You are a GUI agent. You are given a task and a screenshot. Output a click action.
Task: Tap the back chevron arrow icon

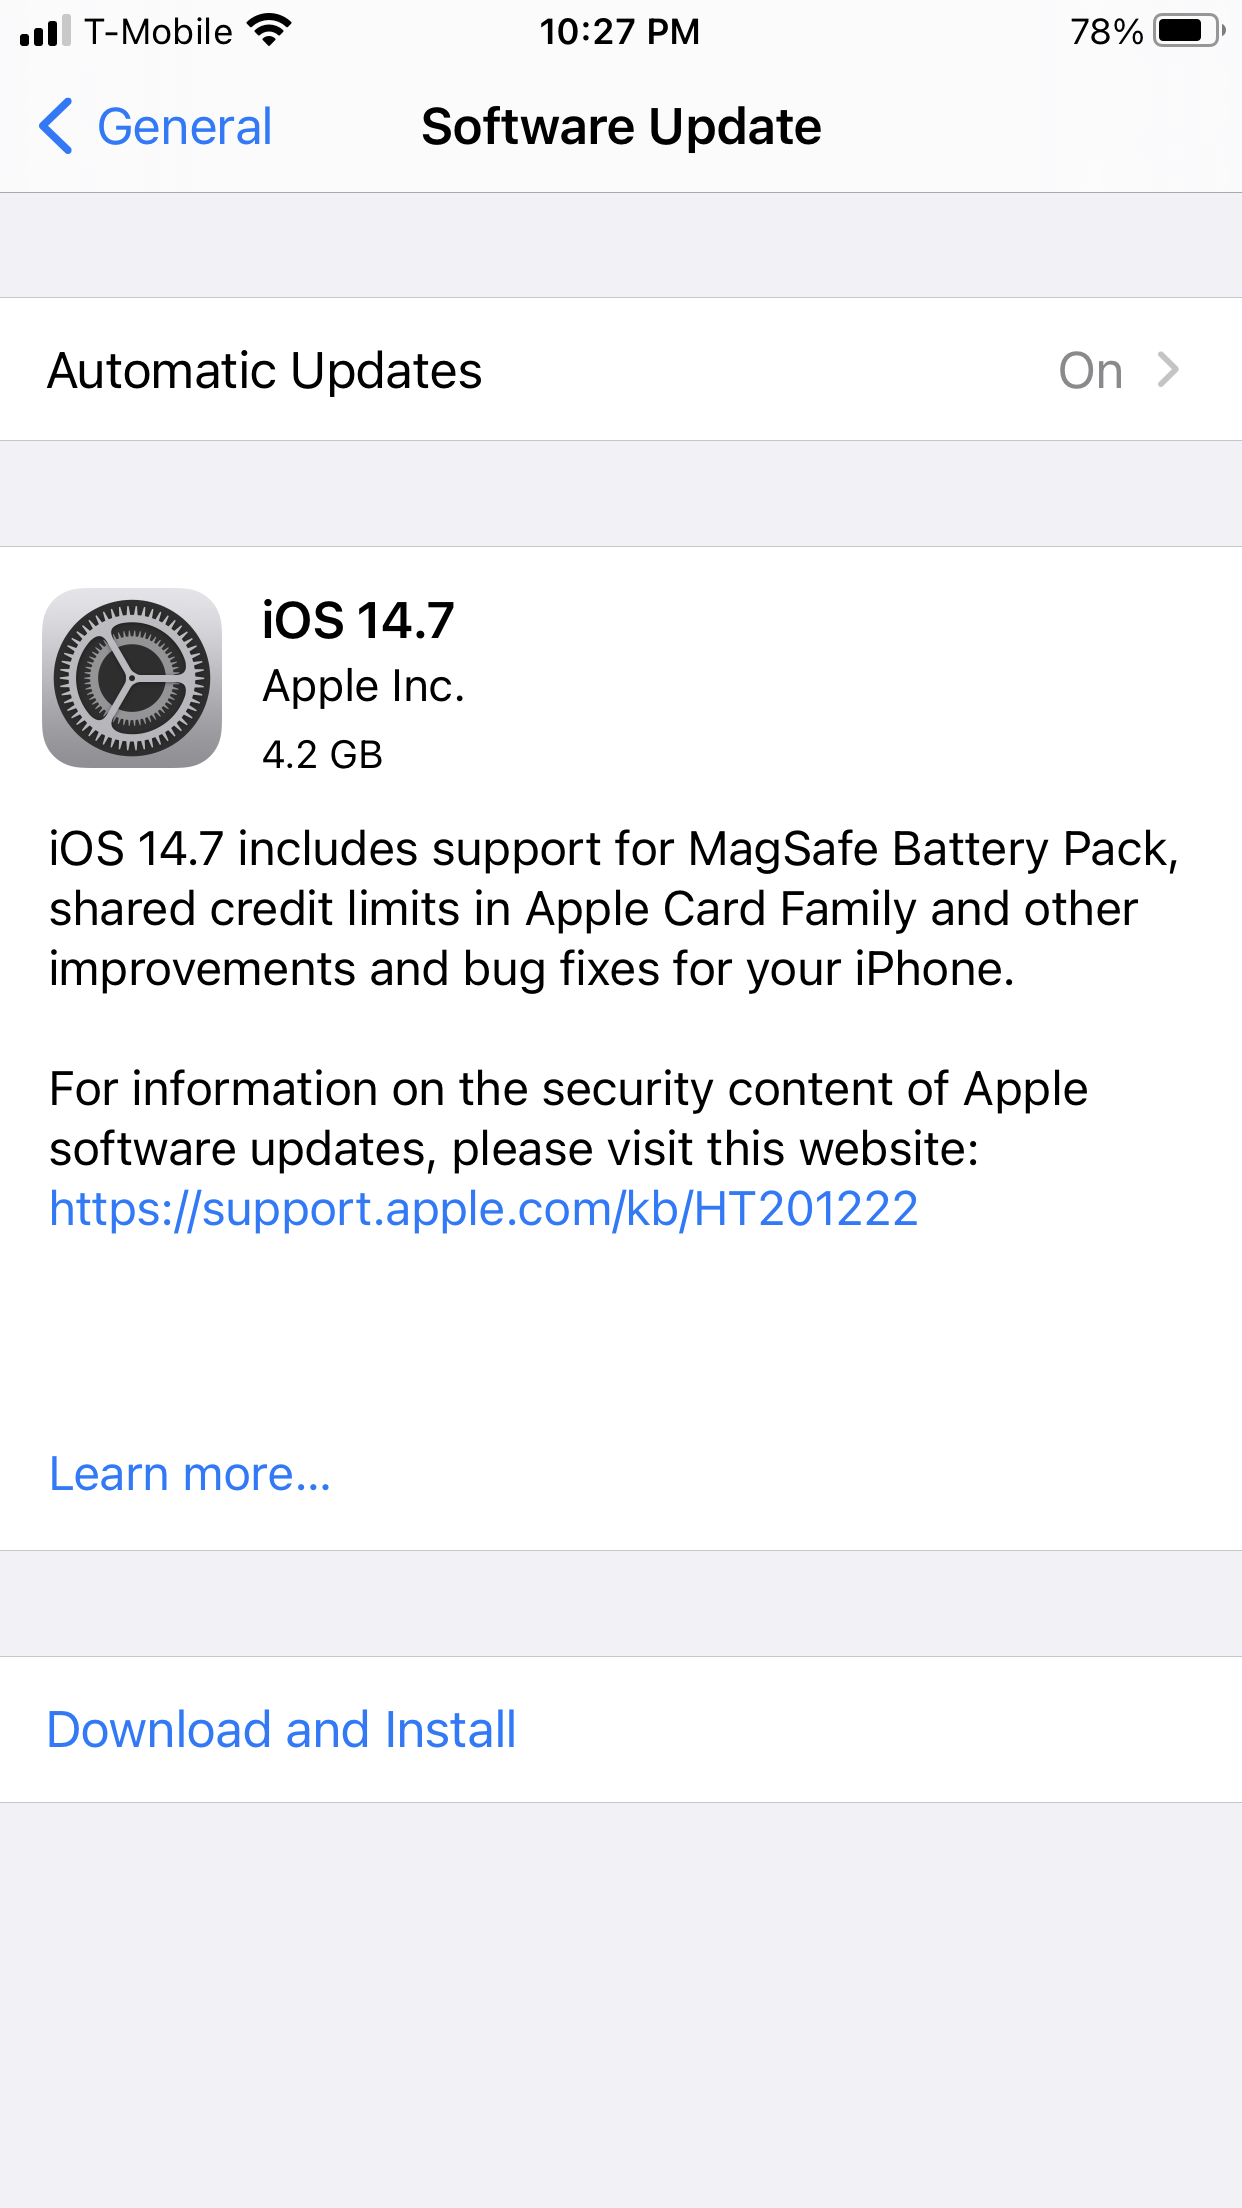(56, 127)
